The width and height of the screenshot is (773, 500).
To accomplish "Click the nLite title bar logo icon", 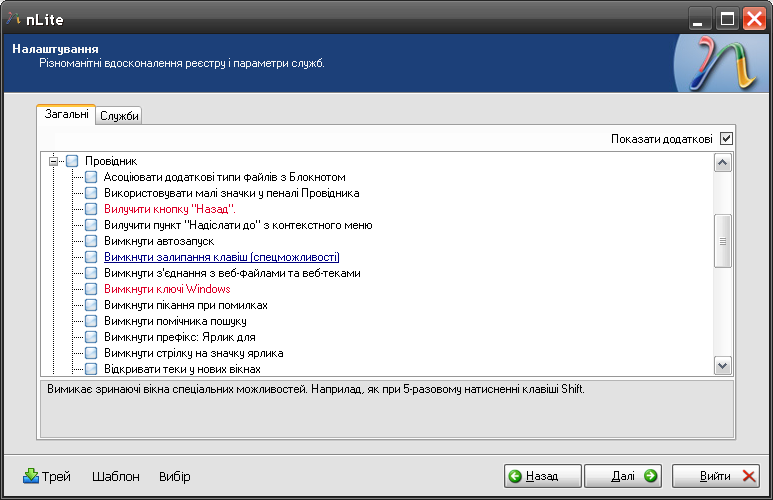I will coord(13,19).
